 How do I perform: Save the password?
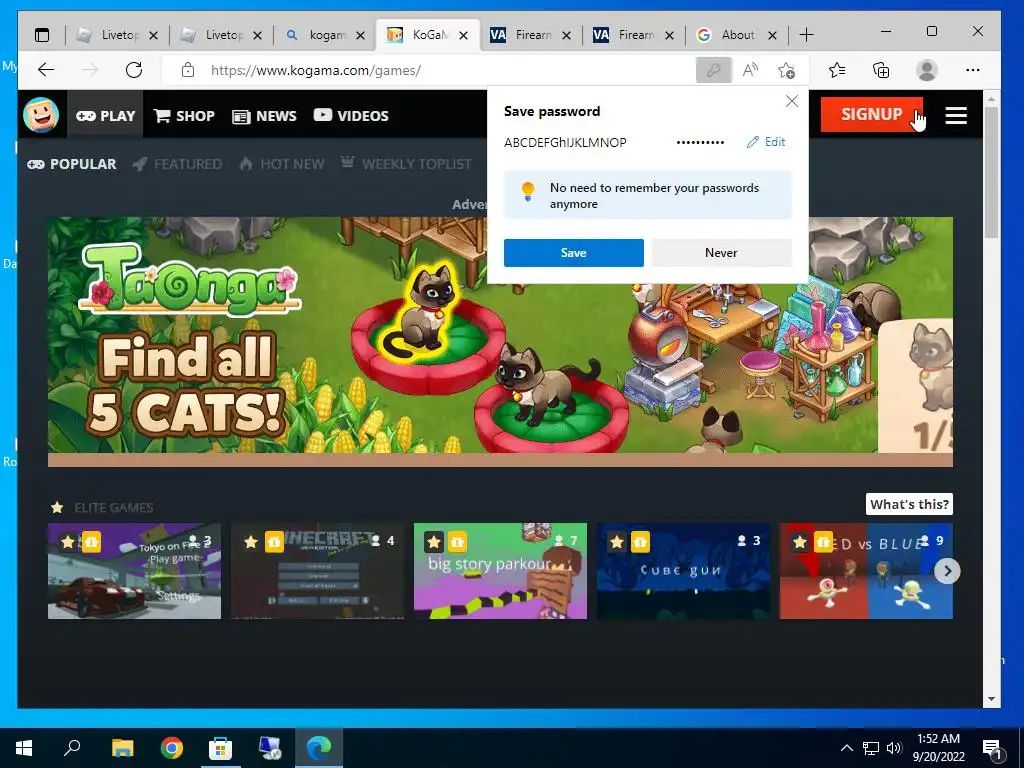pos(573,253)
